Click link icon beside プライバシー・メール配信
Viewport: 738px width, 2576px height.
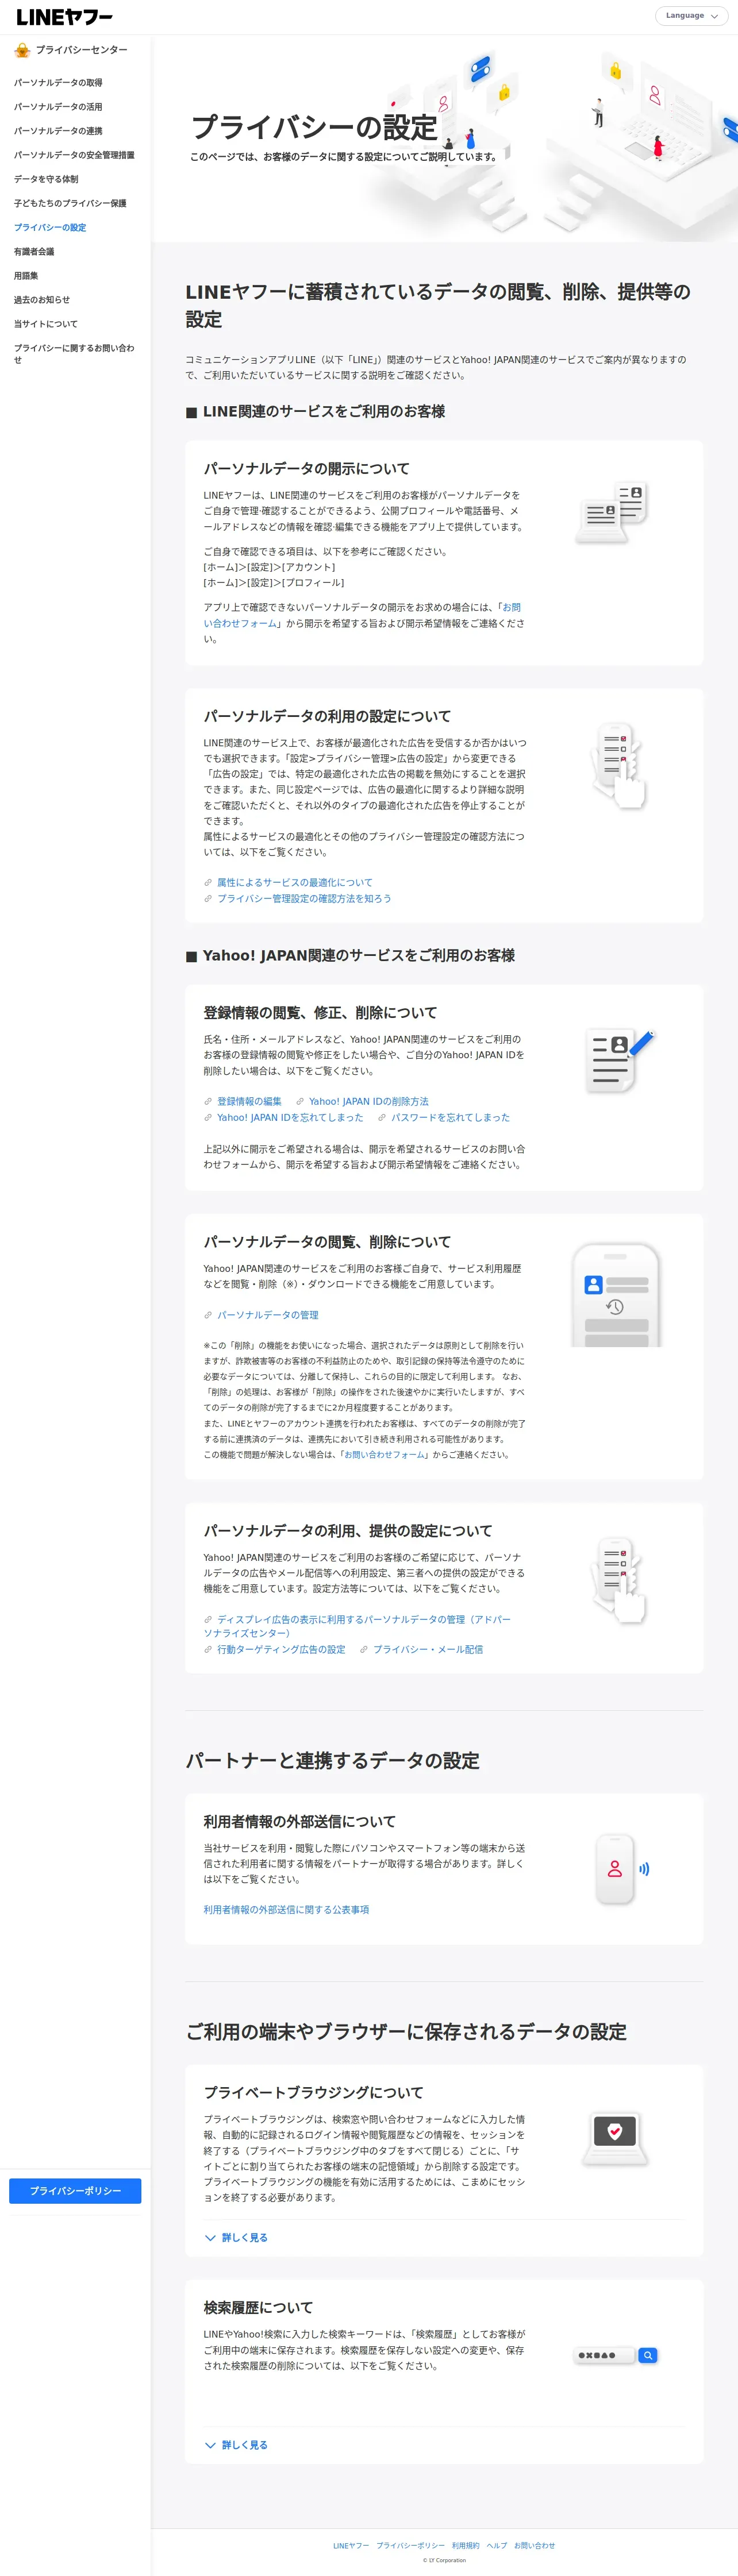click(x=364, y=1649)
